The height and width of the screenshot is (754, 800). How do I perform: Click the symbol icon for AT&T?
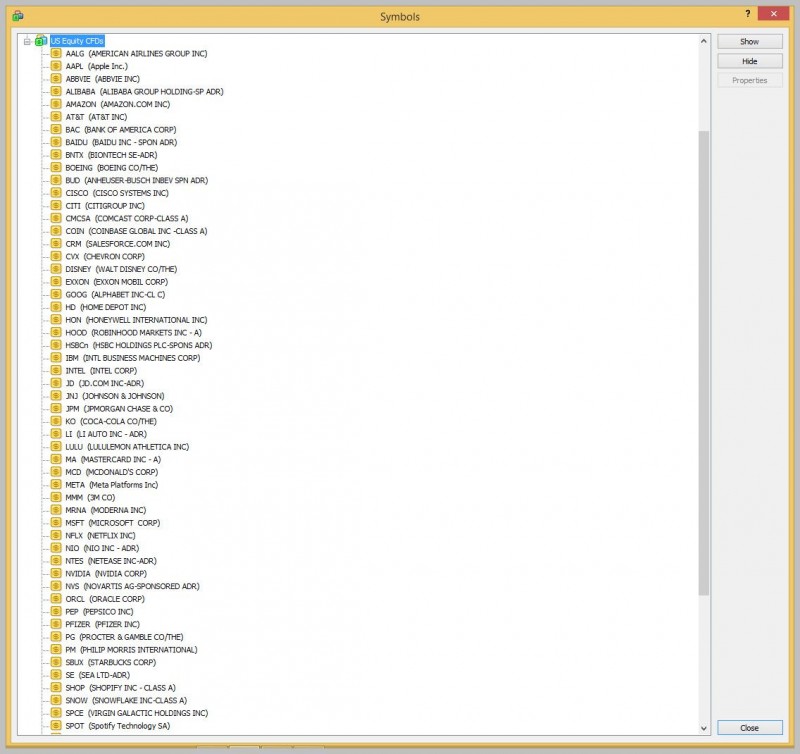pos(56,117)
